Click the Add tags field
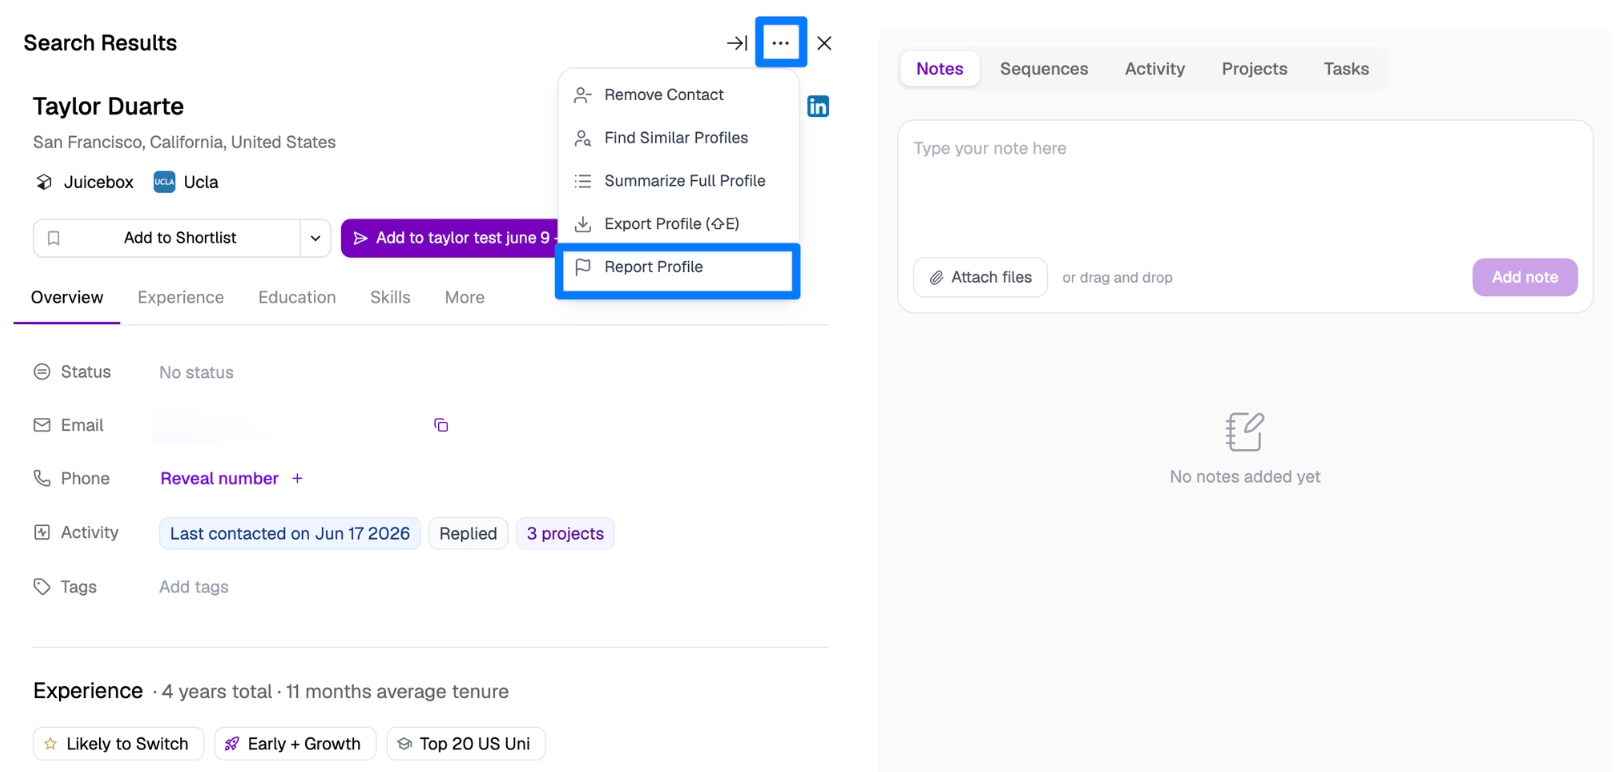This screenshot has height=772, width=1620. (x=194, y=587)
